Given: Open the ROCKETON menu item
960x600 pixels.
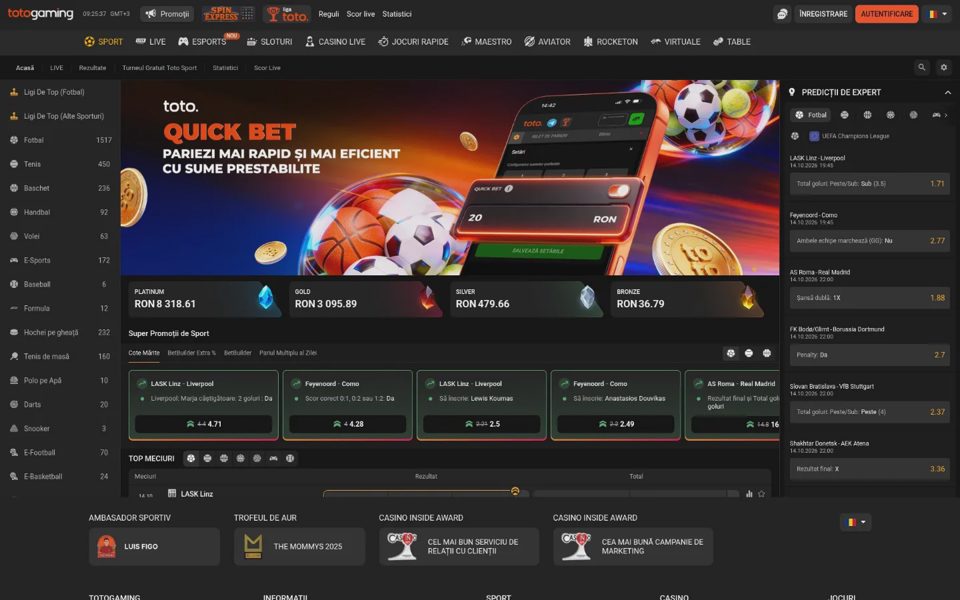Looking at the screenshot, I should click(x=610, y=42).
